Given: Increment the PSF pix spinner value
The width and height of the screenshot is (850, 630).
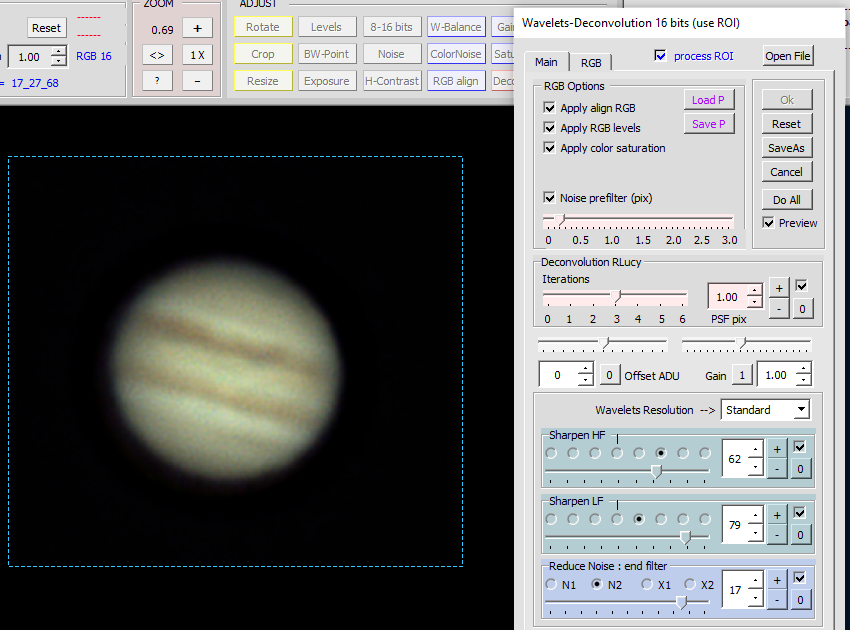Looking at the screenshot, I should point(754,291).
